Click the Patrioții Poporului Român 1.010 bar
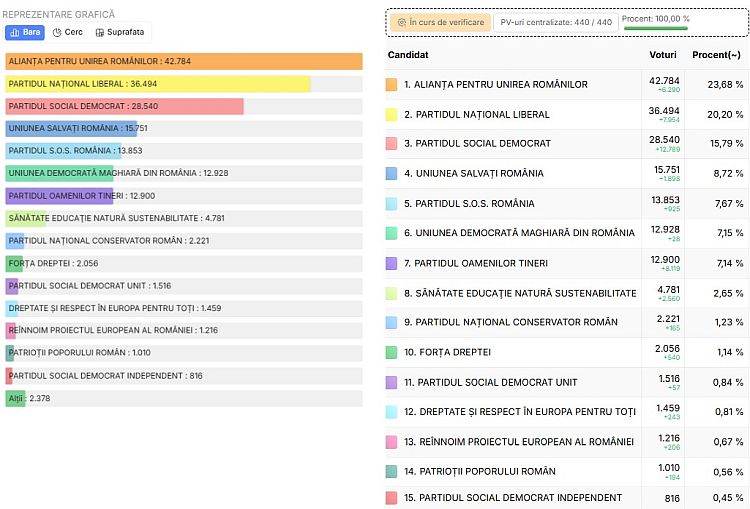The width and height of the screenshot is (750, 509). 10,353
